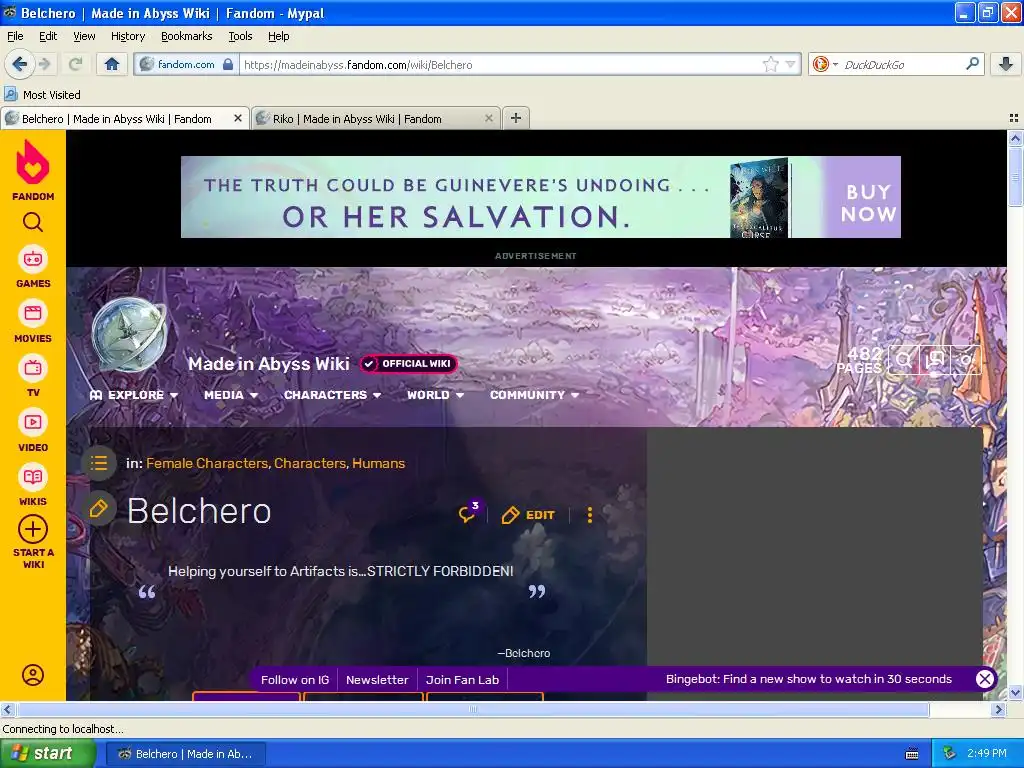1024x768 pixels.
Task: Open URL bar history dropdown arrow
Action: (791, 65)
